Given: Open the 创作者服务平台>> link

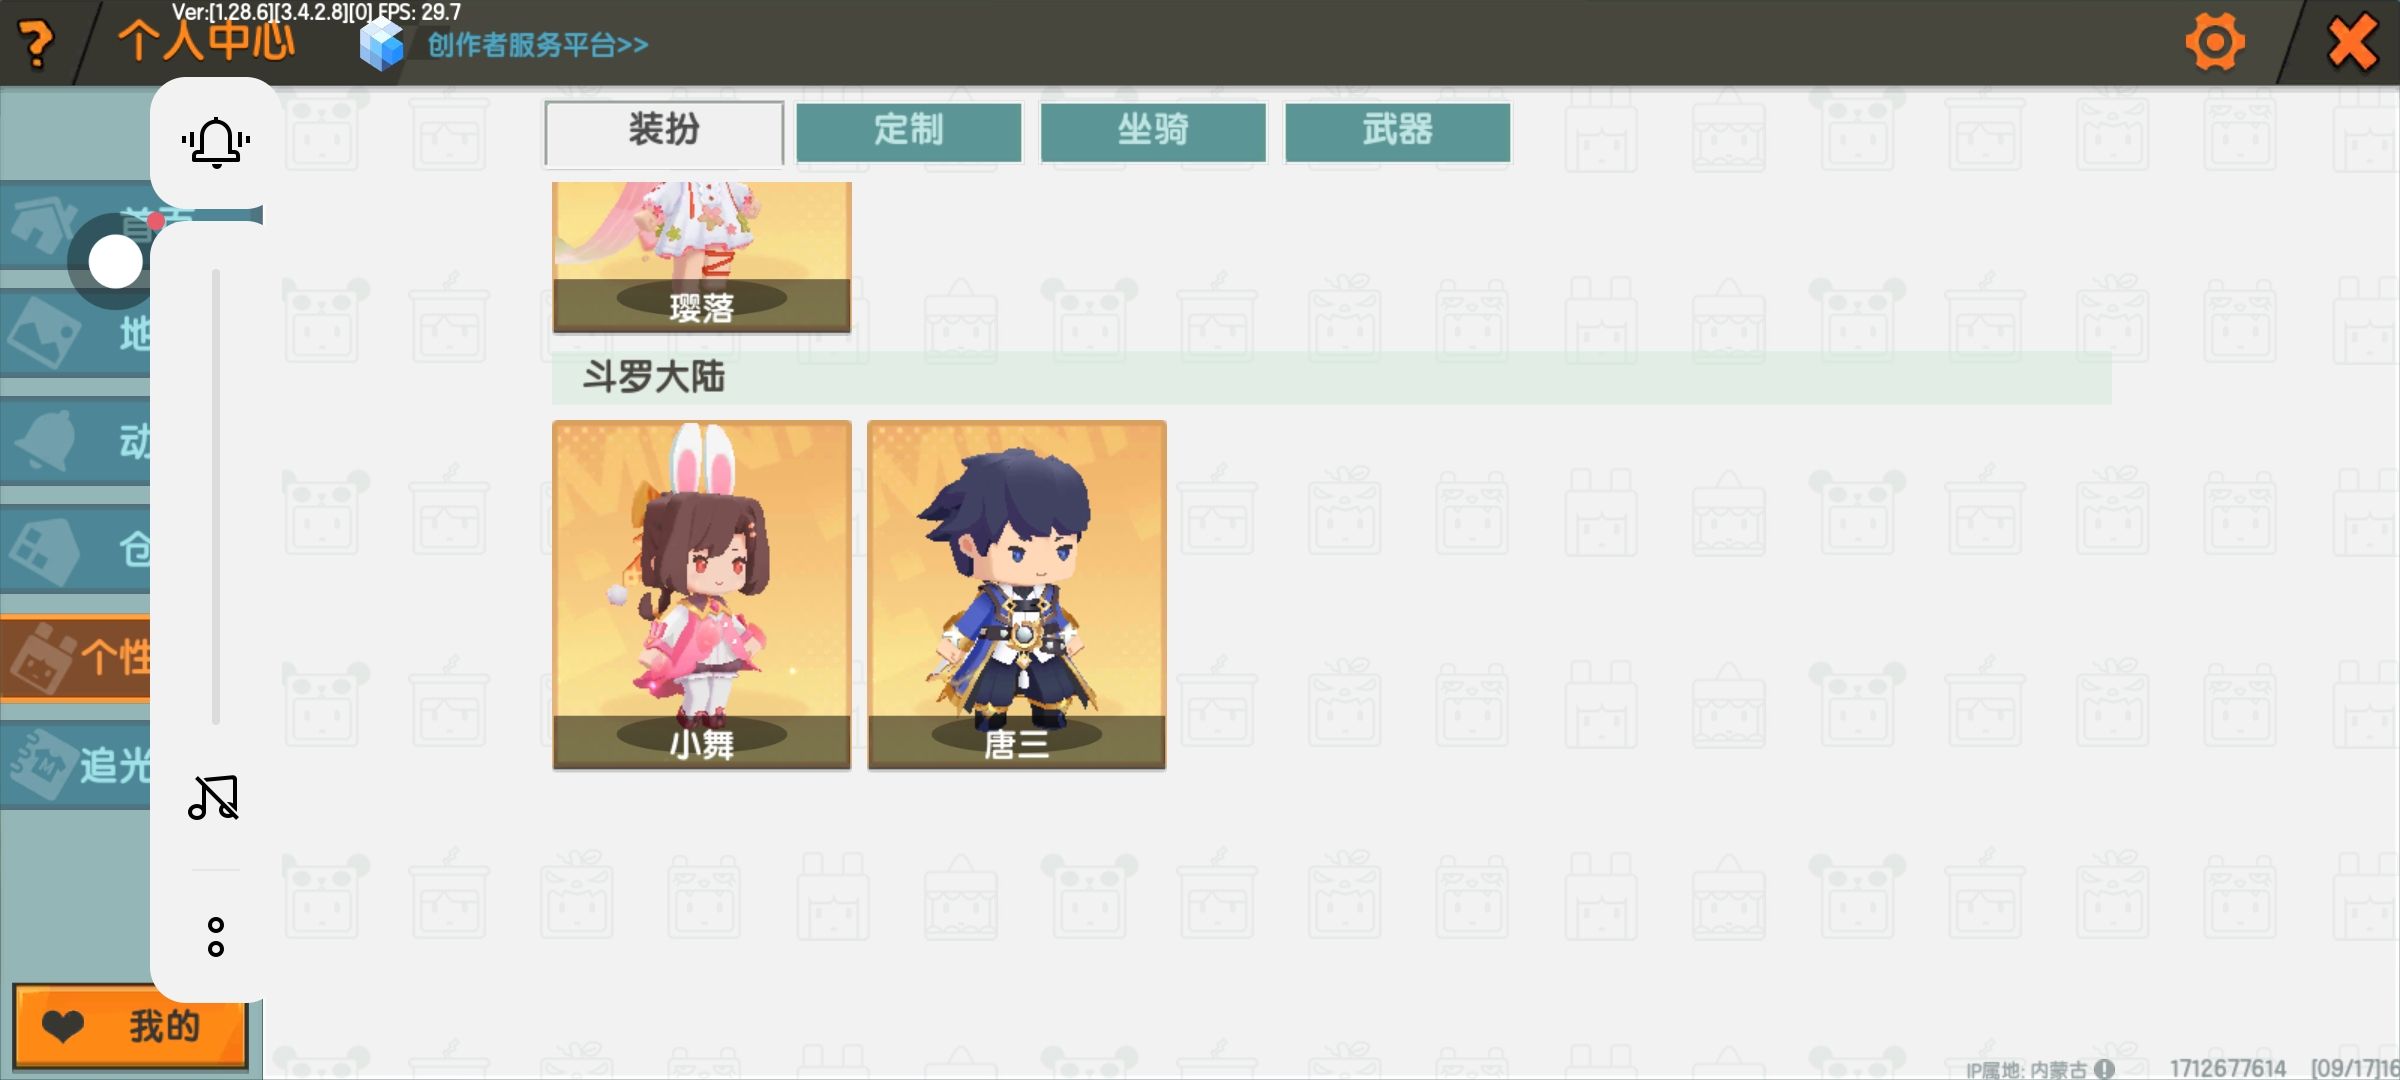Looking at the screenshot, I should tap(538, 45).
